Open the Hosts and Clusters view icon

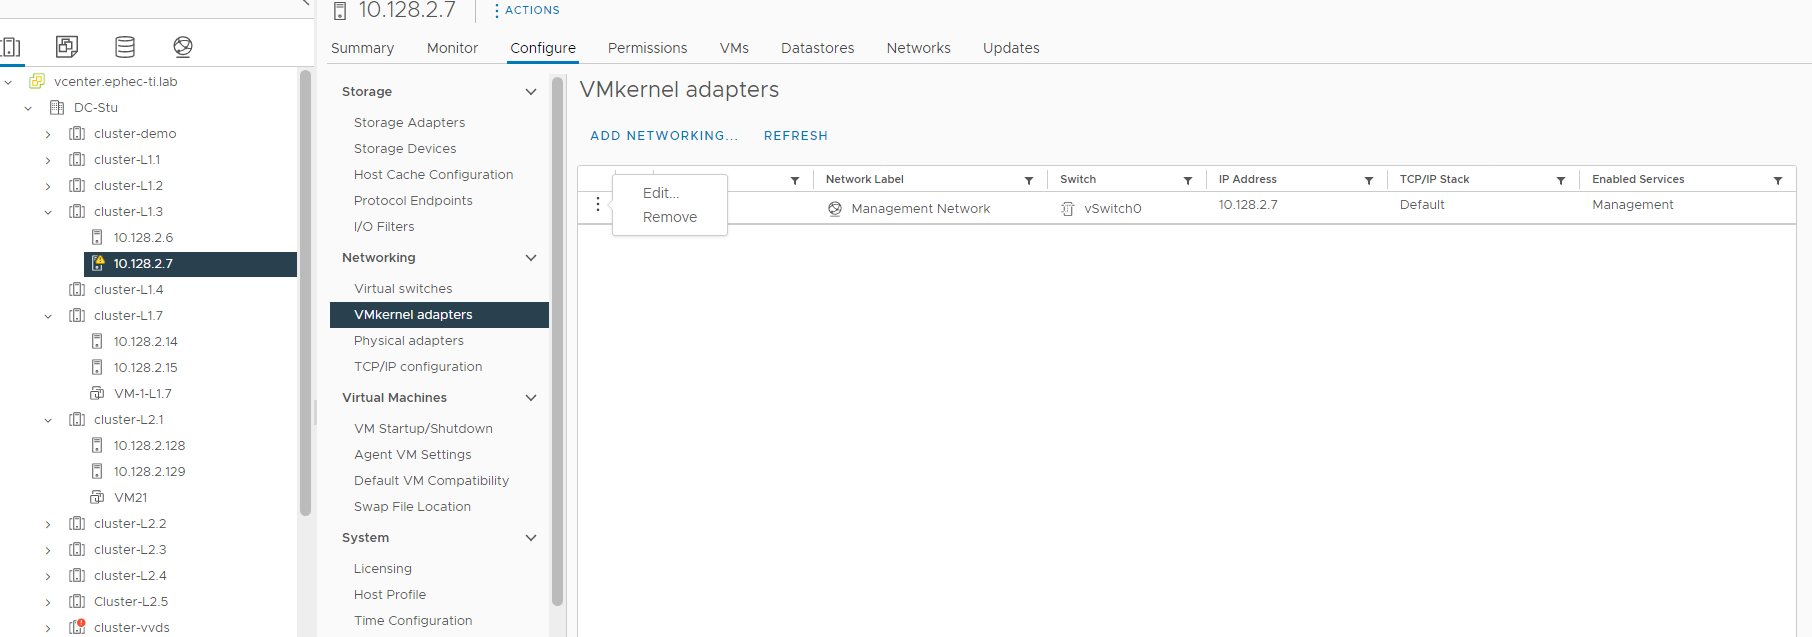[x=10, y=46]
